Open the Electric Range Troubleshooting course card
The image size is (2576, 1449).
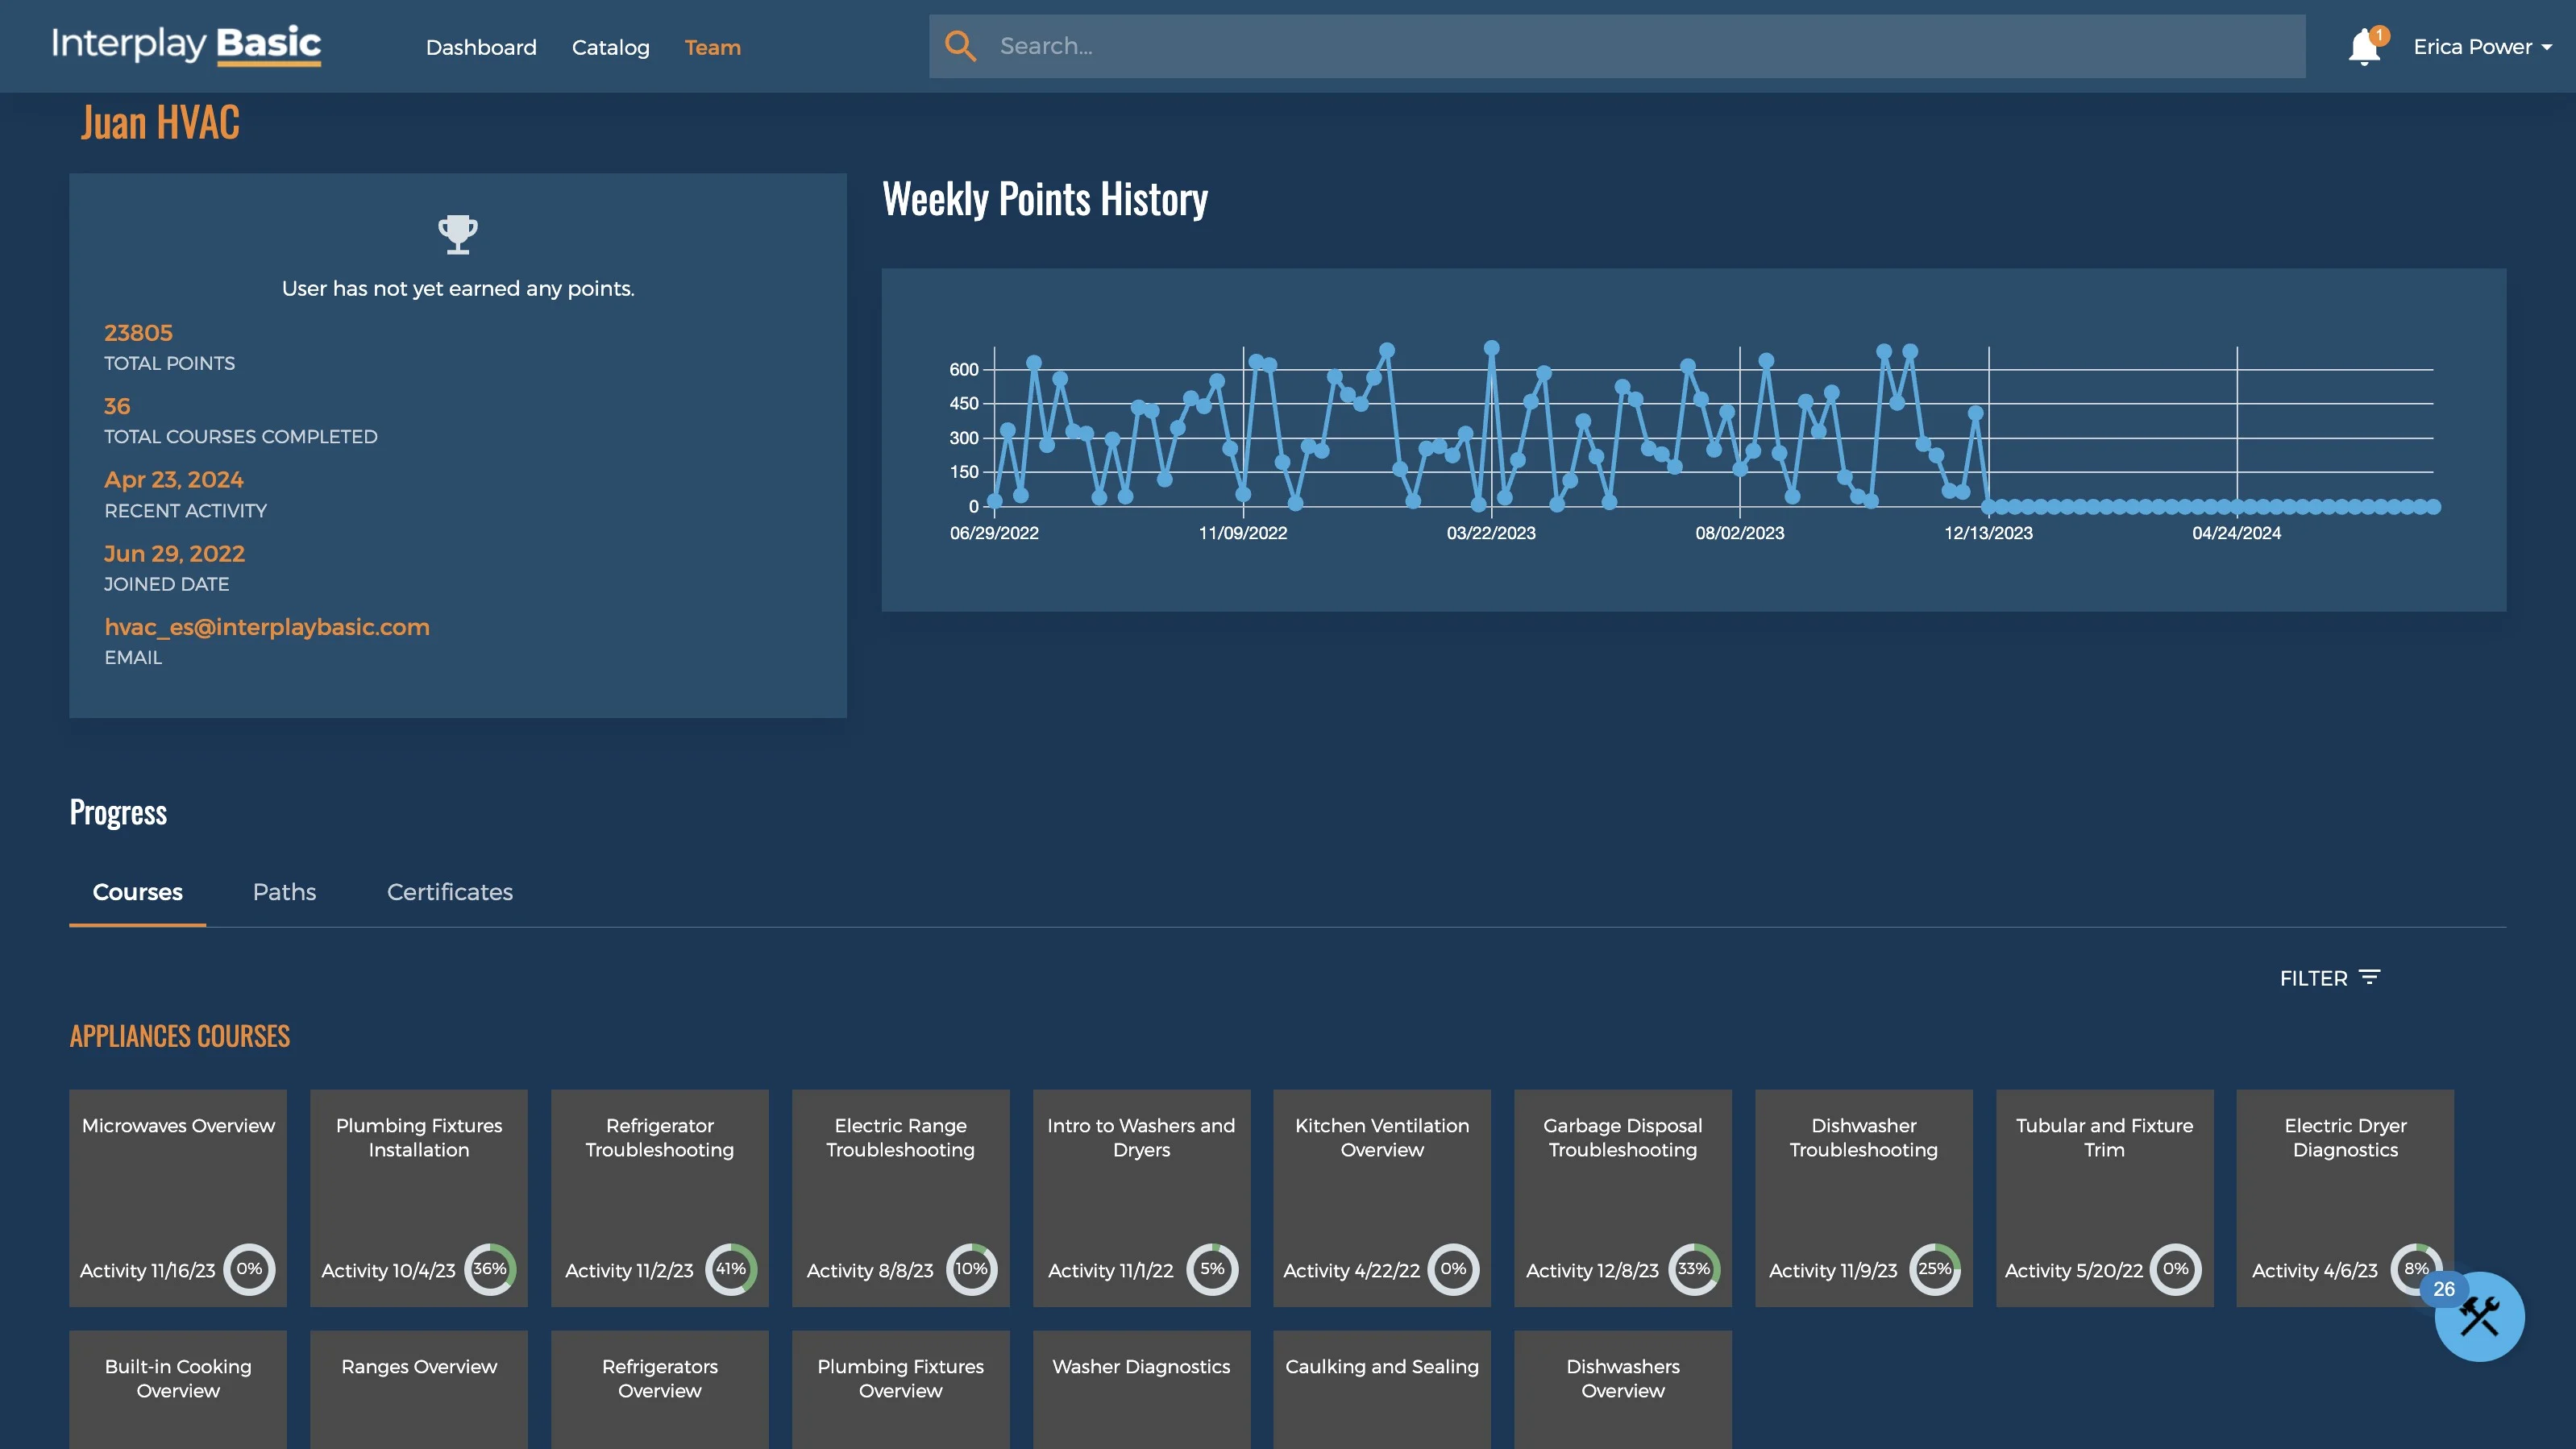click(901, 1198)
